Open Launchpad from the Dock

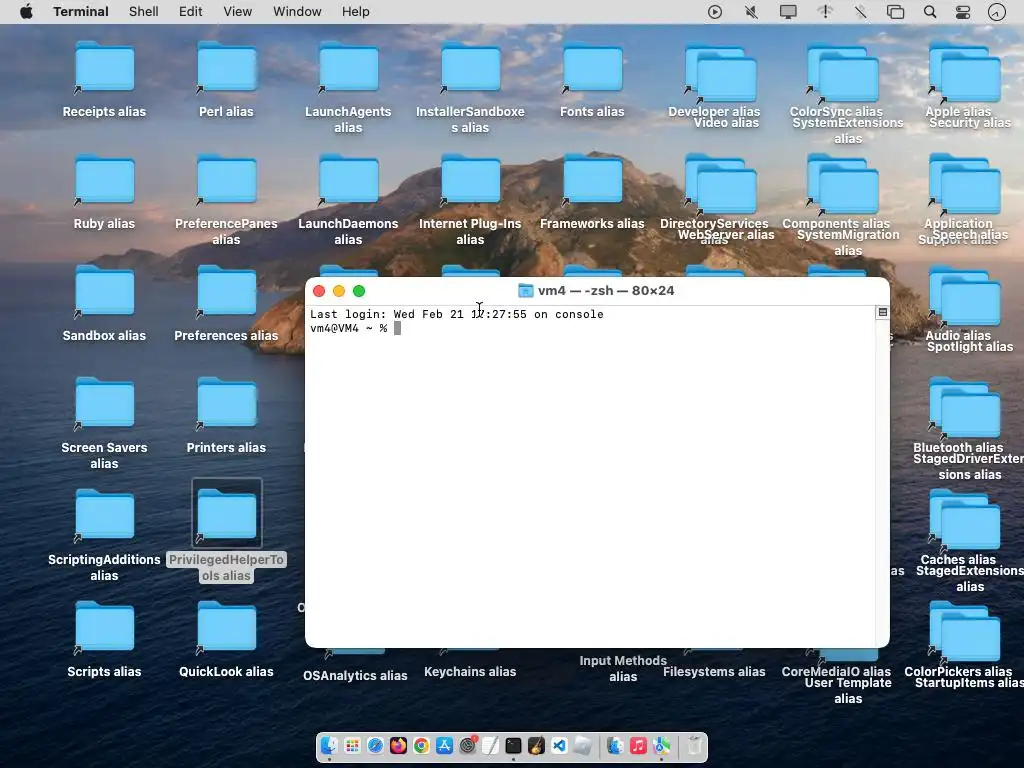352,745
